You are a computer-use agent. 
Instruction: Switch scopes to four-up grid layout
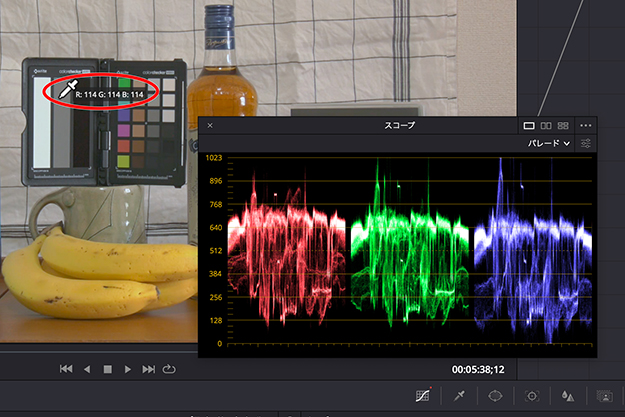pyautogui.click(x=563, y=126)
